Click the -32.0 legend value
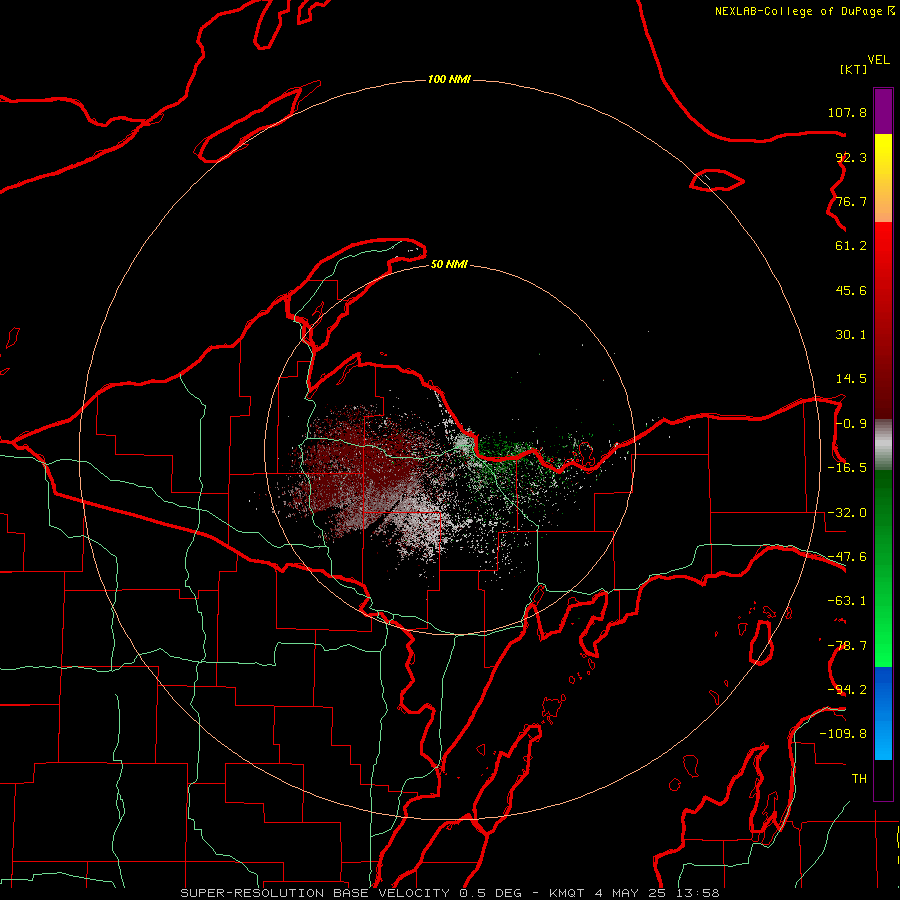Viewport: 900px width, 900px height. click(x=847, y=513)
